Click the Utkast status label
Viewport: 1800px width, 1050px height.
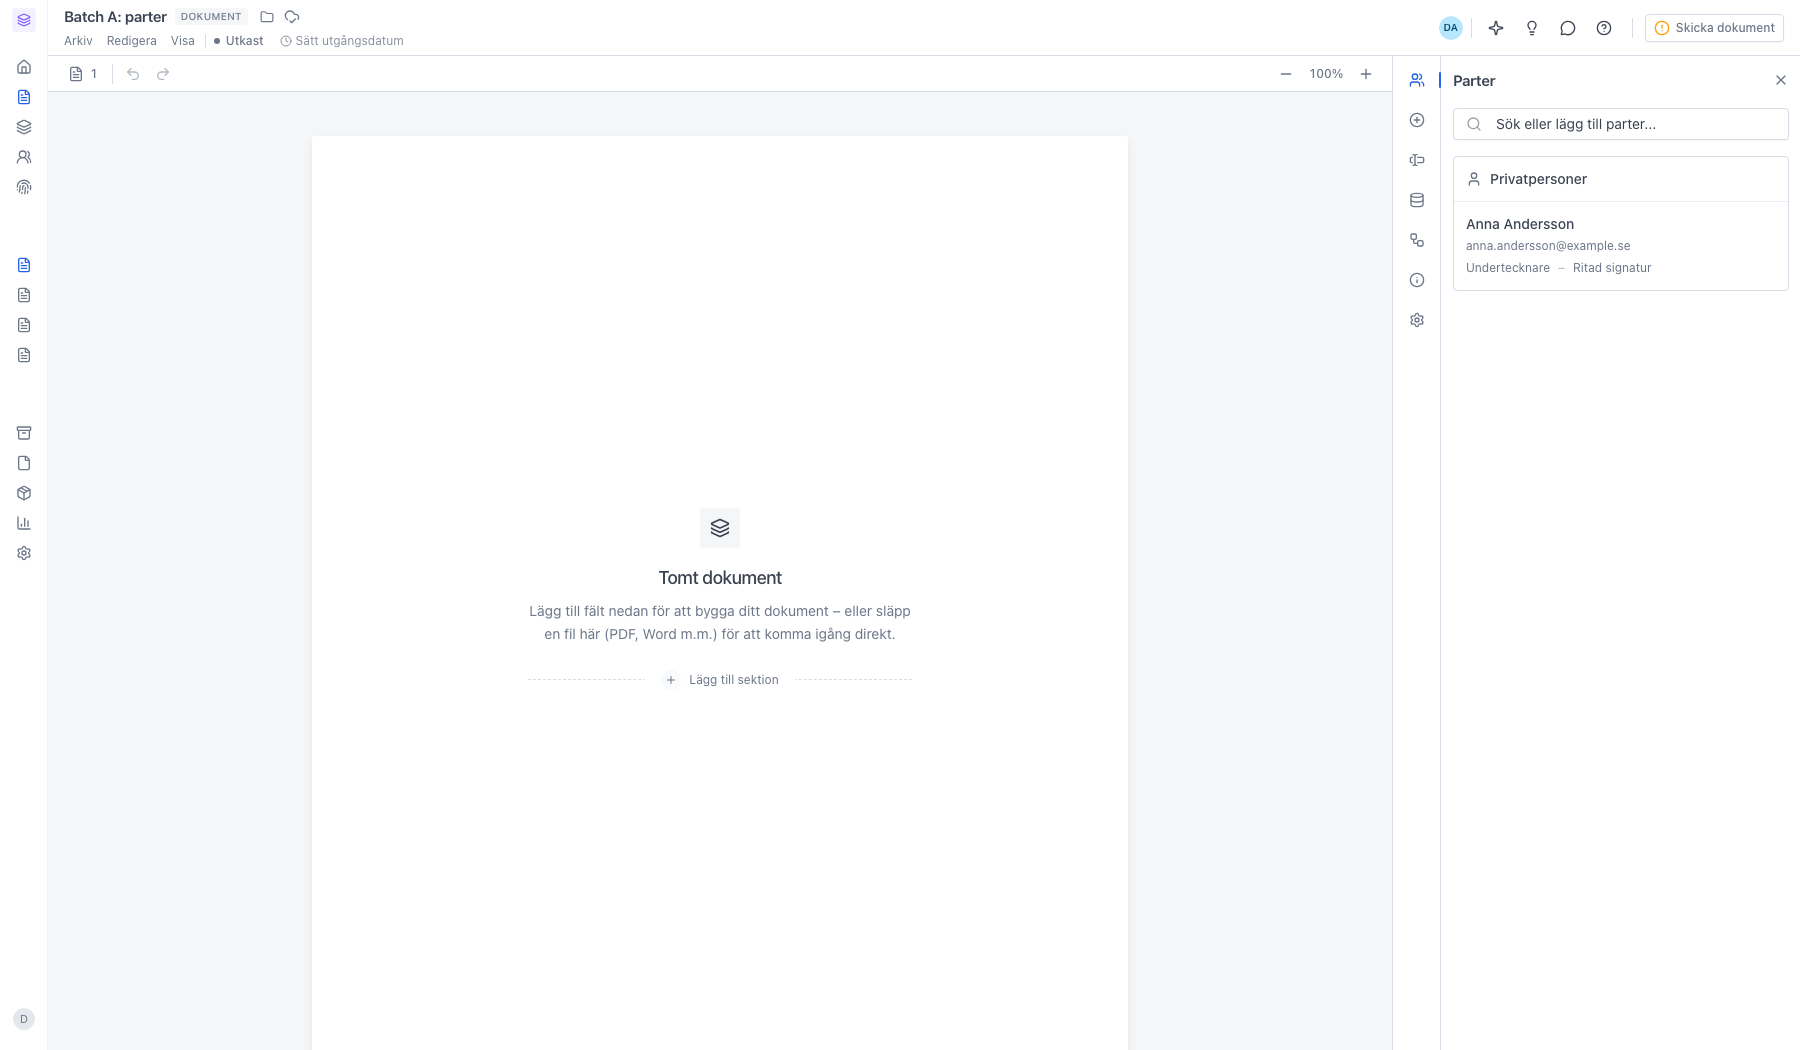239,41
